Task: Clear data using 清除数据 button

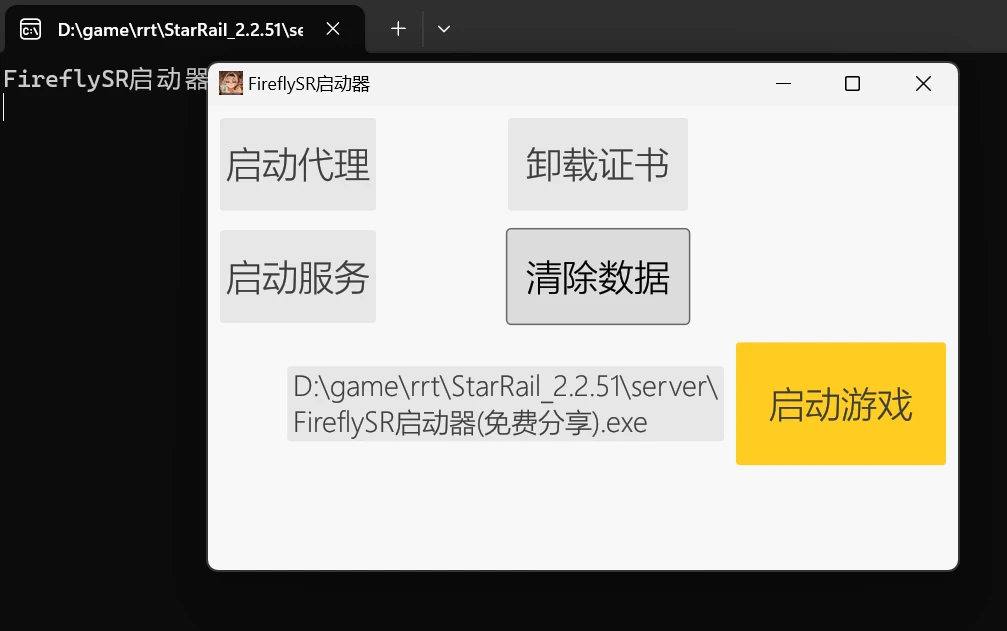Action: [598, 277]
